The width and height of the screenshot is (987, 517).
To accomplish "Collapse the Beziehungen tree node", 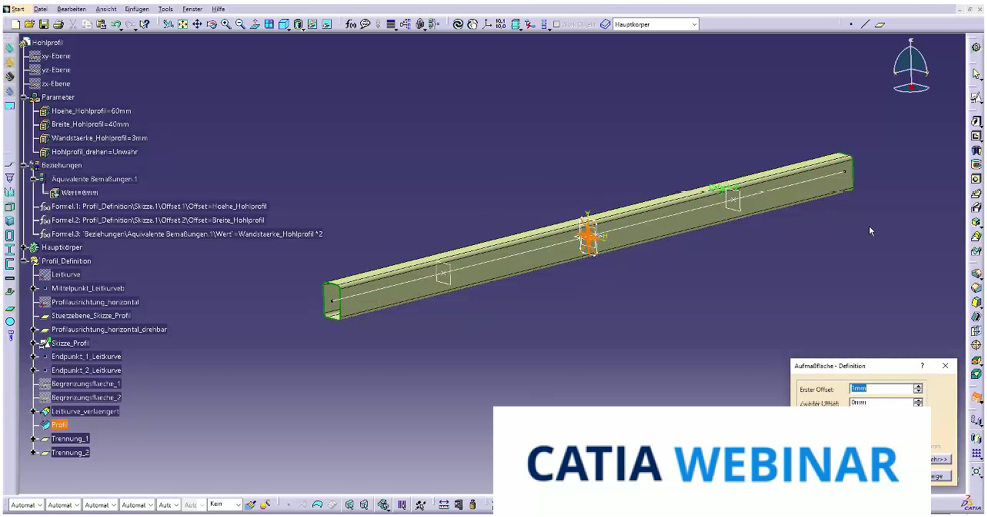I will point(25,166).
